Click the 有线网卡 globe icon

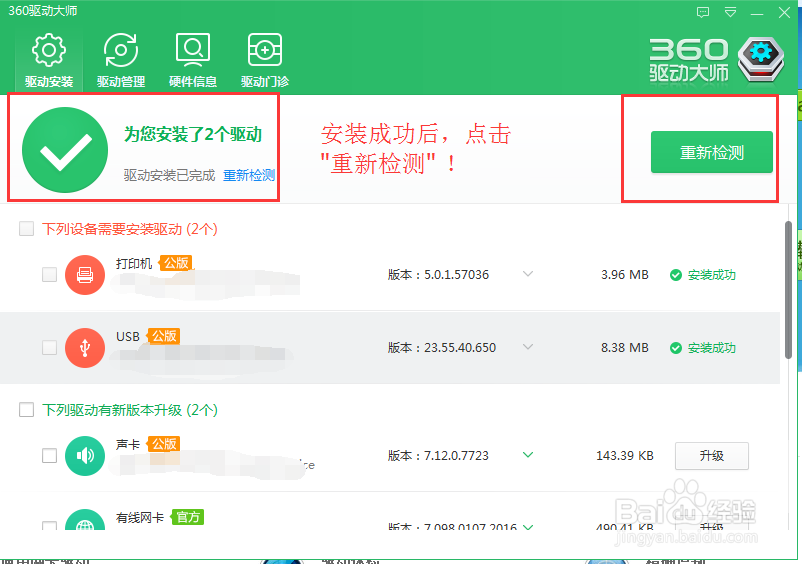click(85, 520)
